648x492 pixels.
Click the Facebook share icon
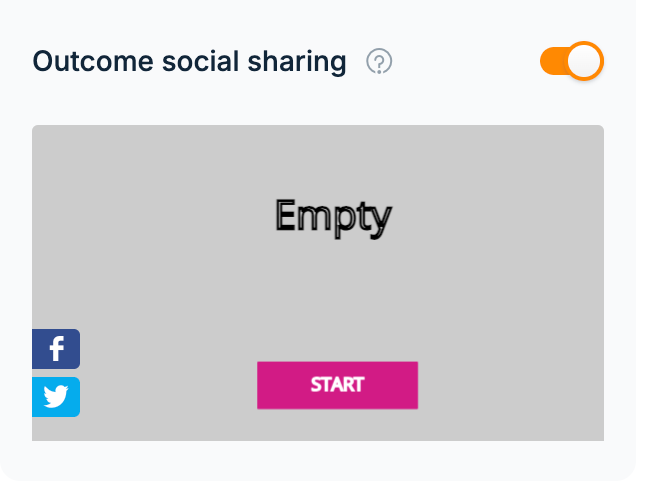56,349
